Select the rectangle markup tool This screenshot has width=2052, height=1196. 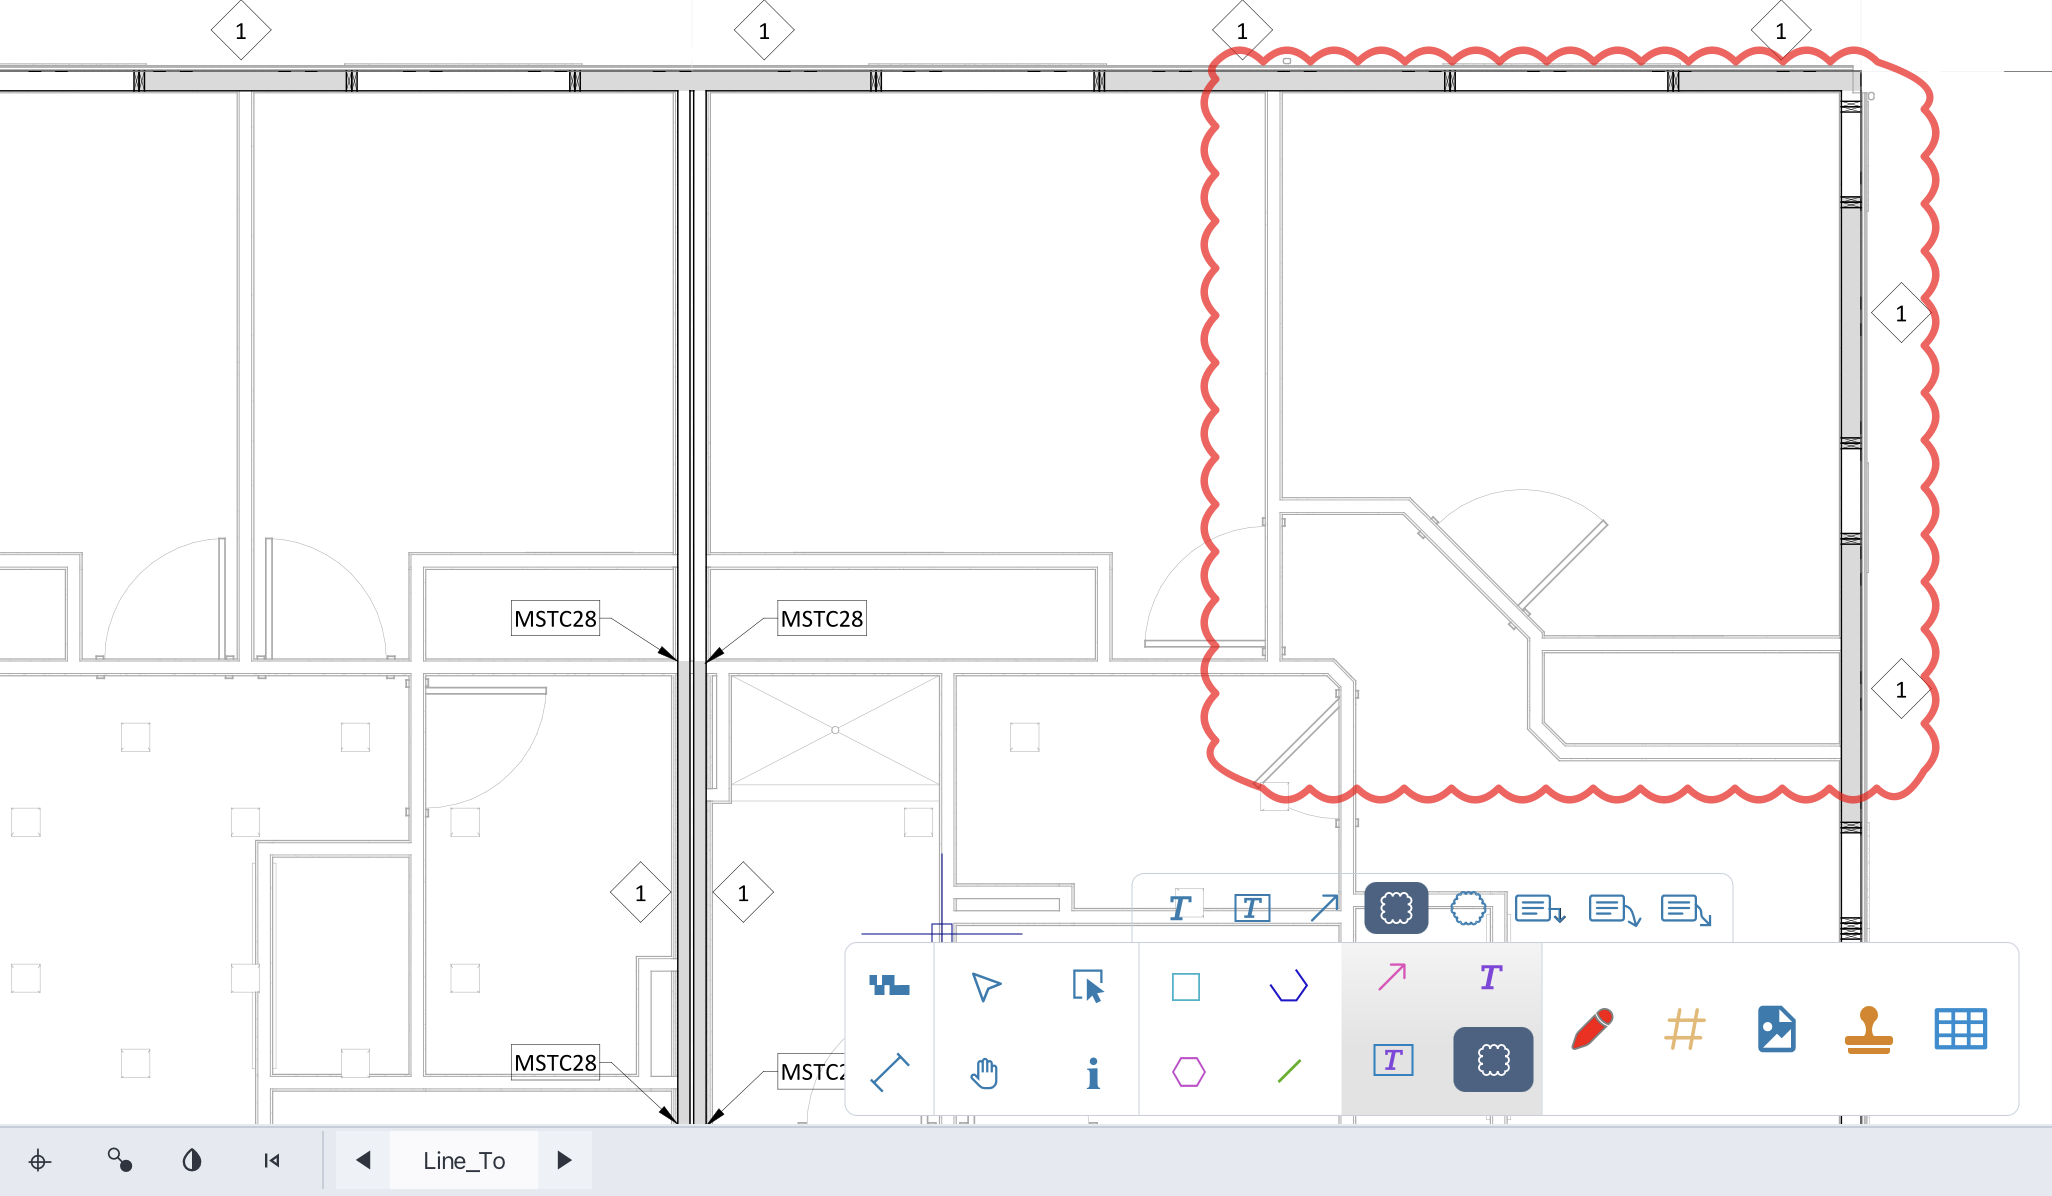1185,987
